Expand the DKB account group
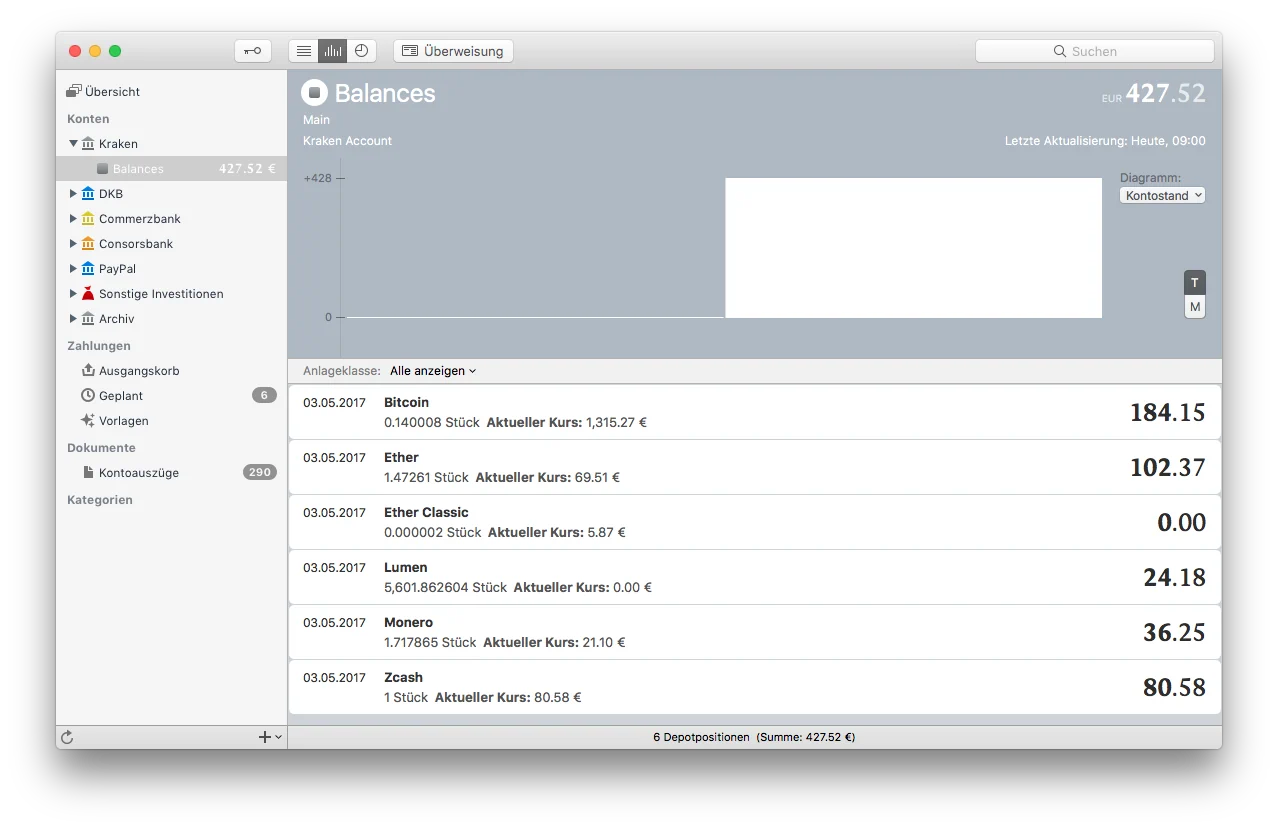Image resolution: width=1278 pixels, height=829 pixels. (x=73, y=194)
